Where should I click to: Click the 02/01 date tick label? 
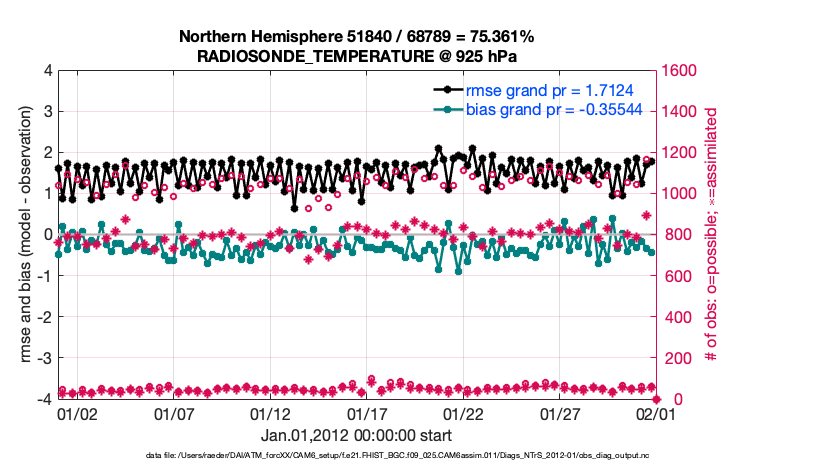(x=653, y=413)
